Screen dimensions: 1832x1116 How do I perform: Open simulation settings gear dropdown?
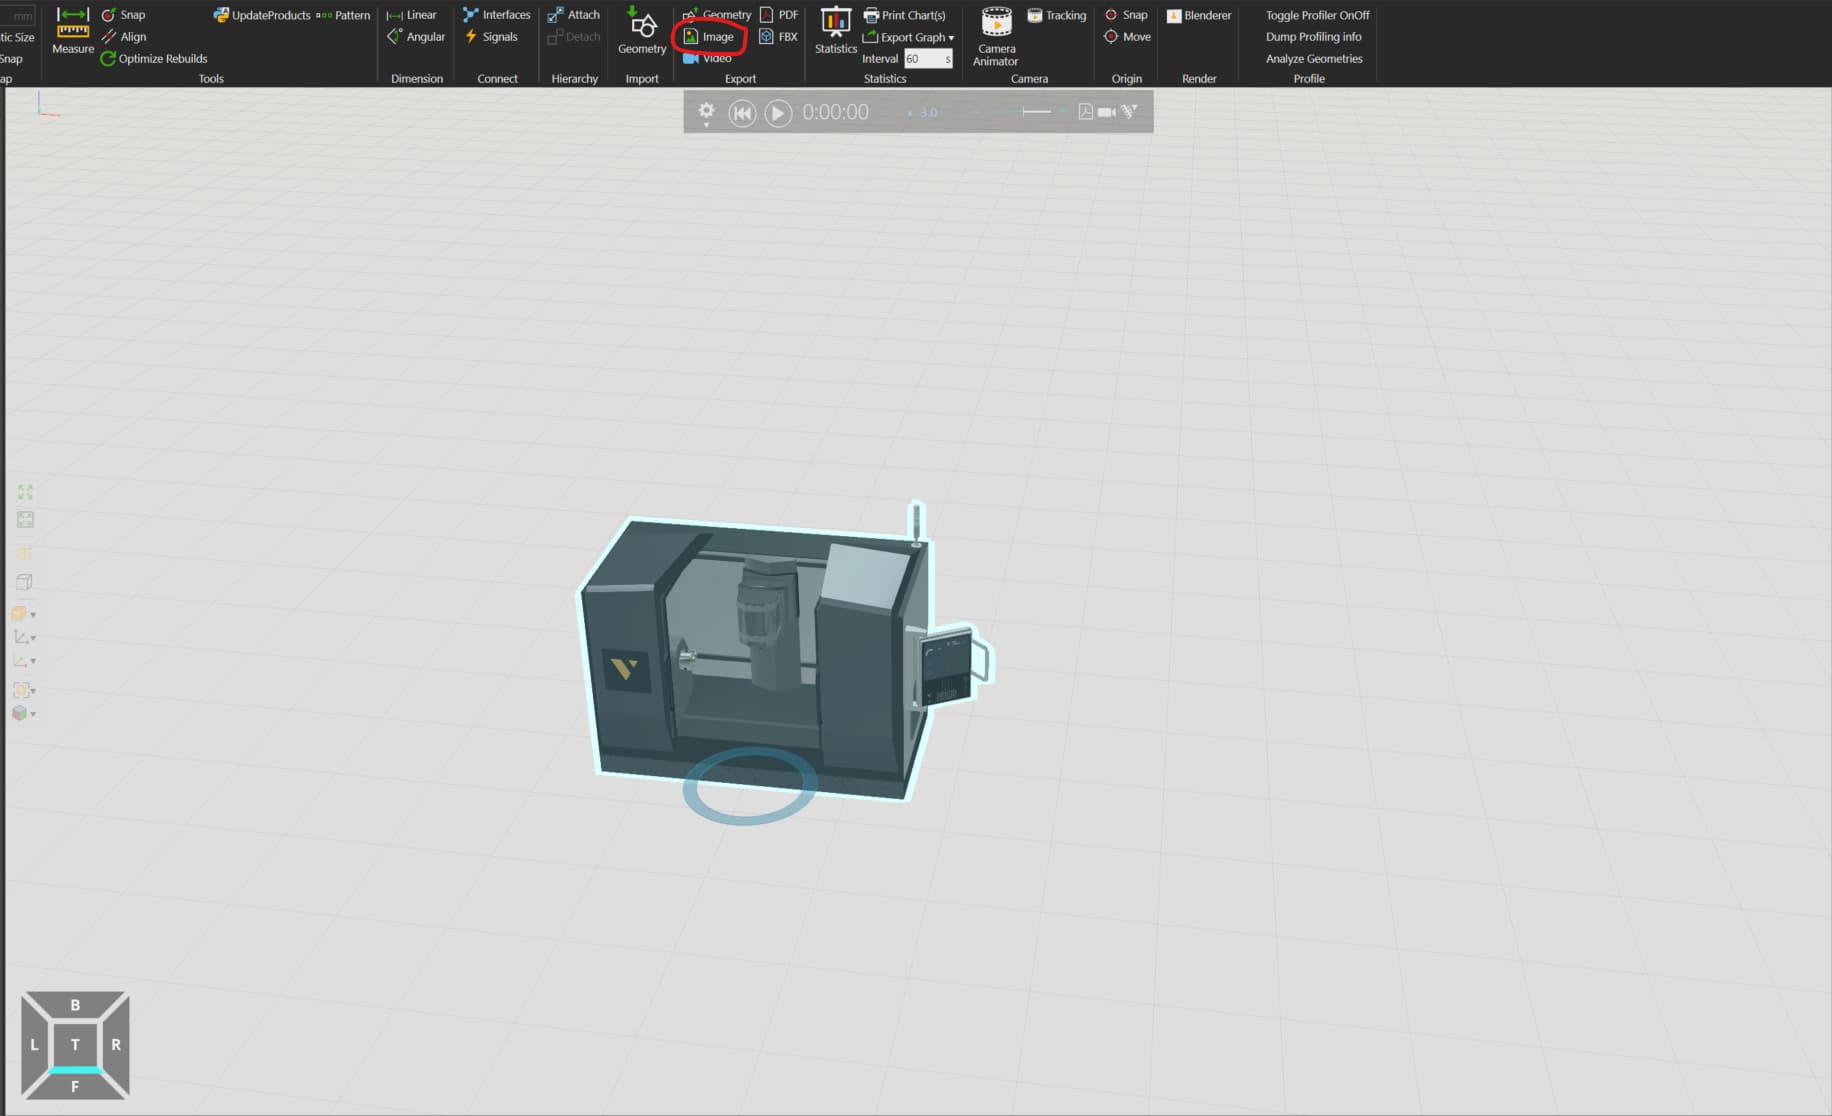click(x=706, y=113)
